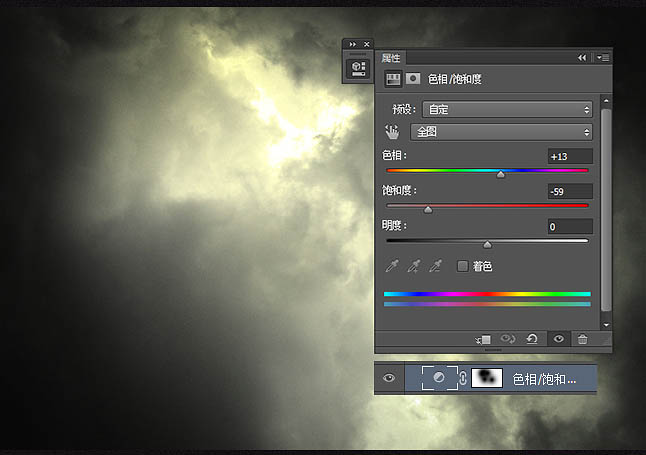The height and width of the screenshot is (455, 646).
Task: Open the 全图 channel range dropdown
Action: (x=501, y=132)
